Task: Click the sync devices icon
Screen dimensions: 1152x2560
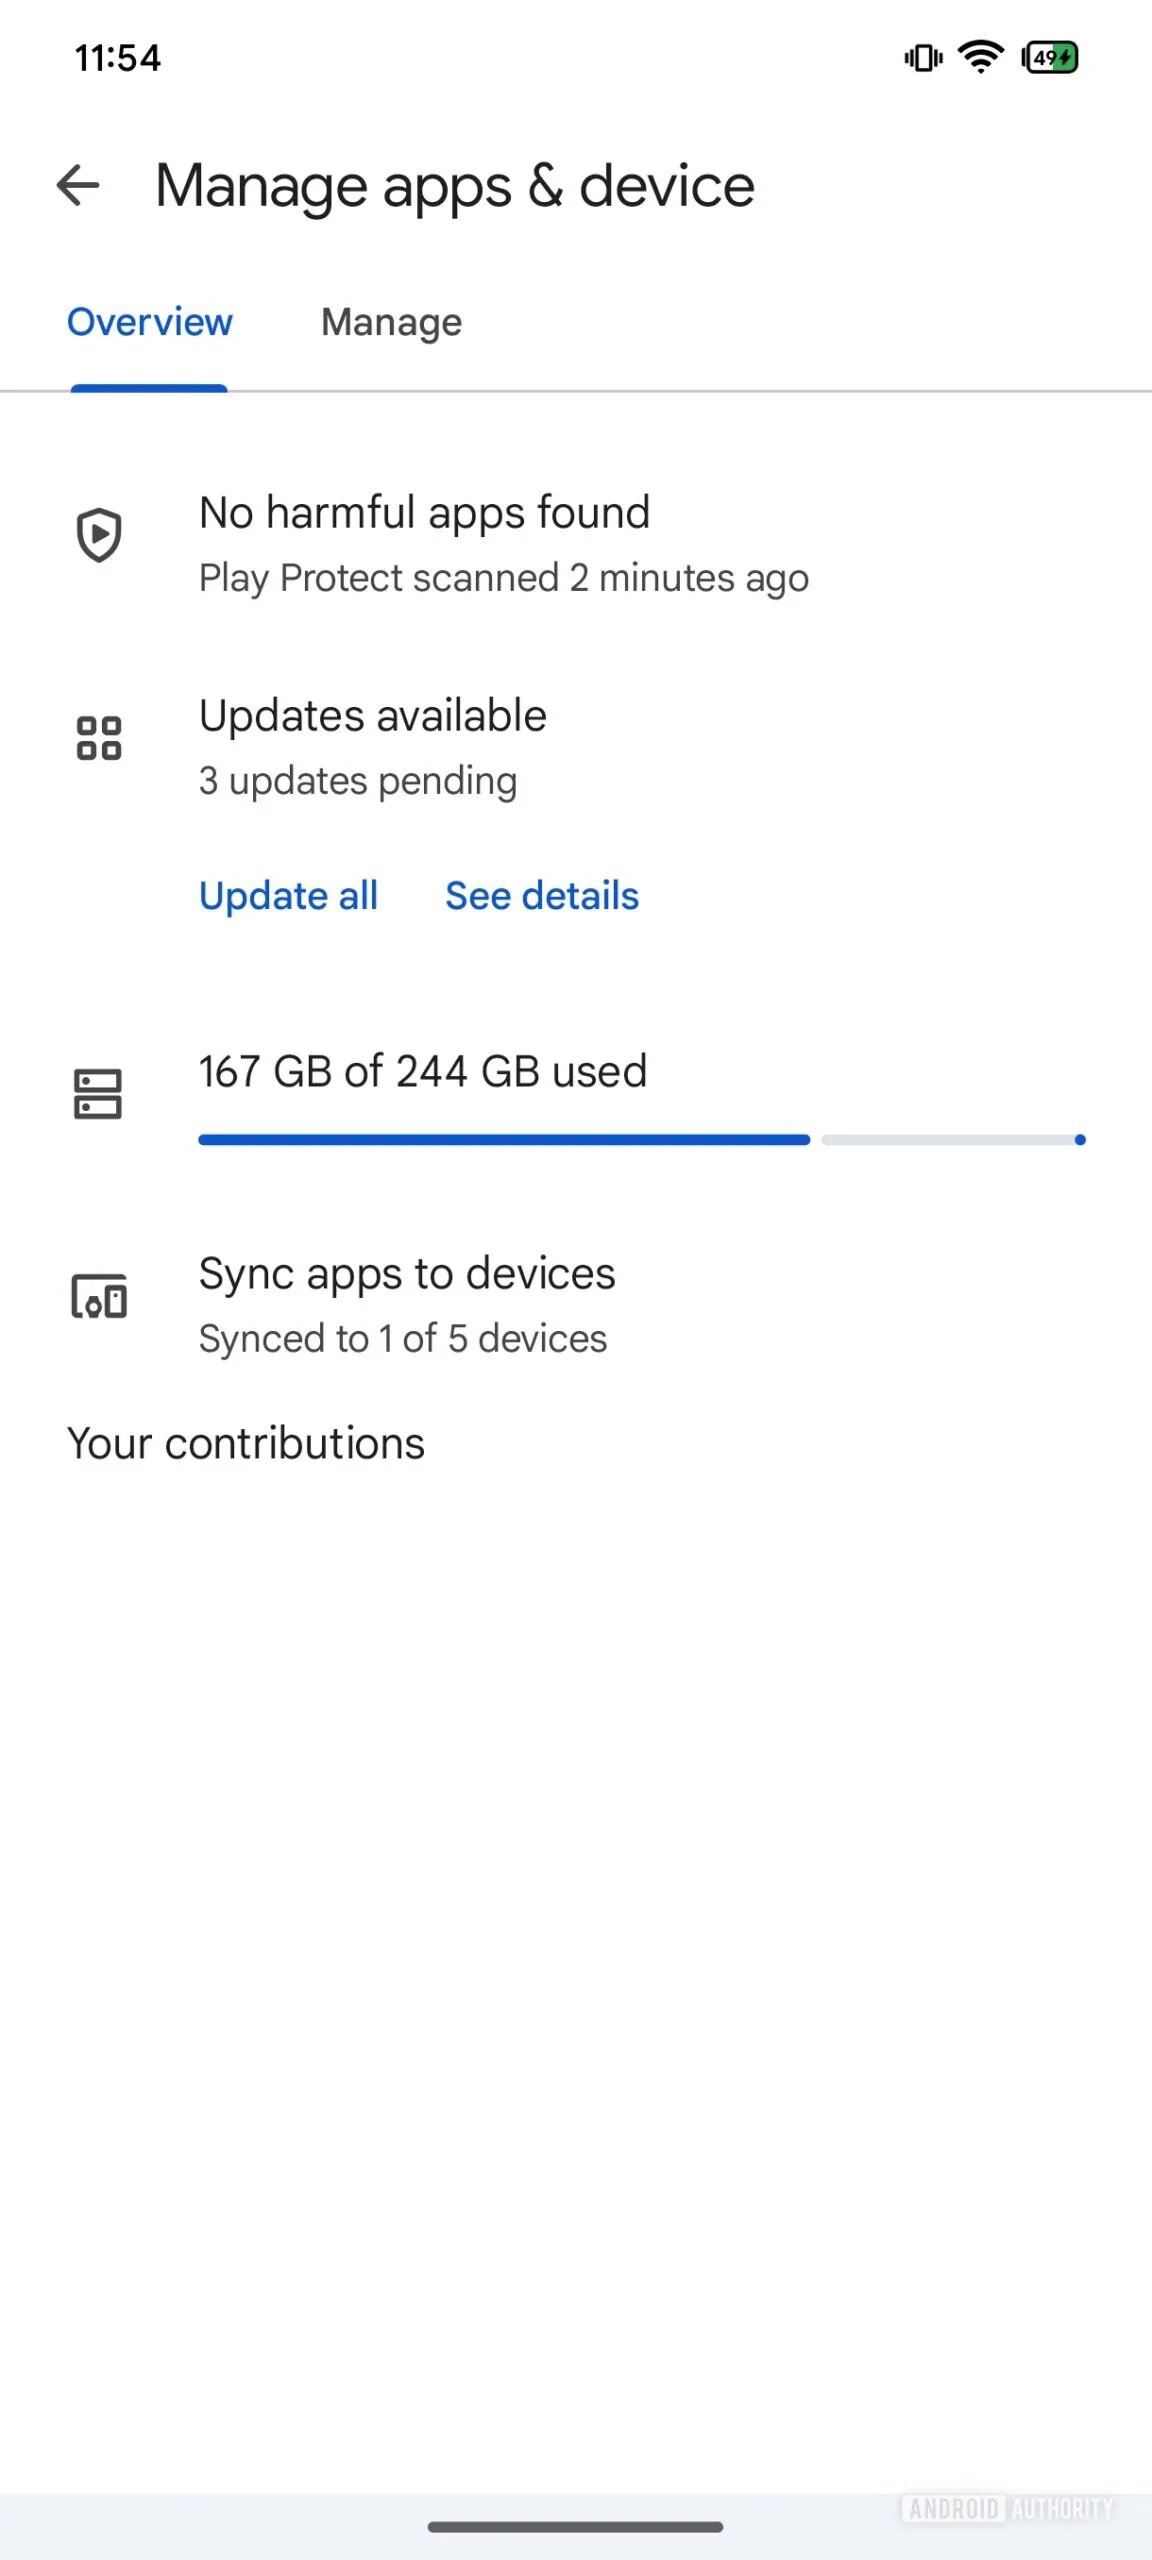Action: point(99,1296)
